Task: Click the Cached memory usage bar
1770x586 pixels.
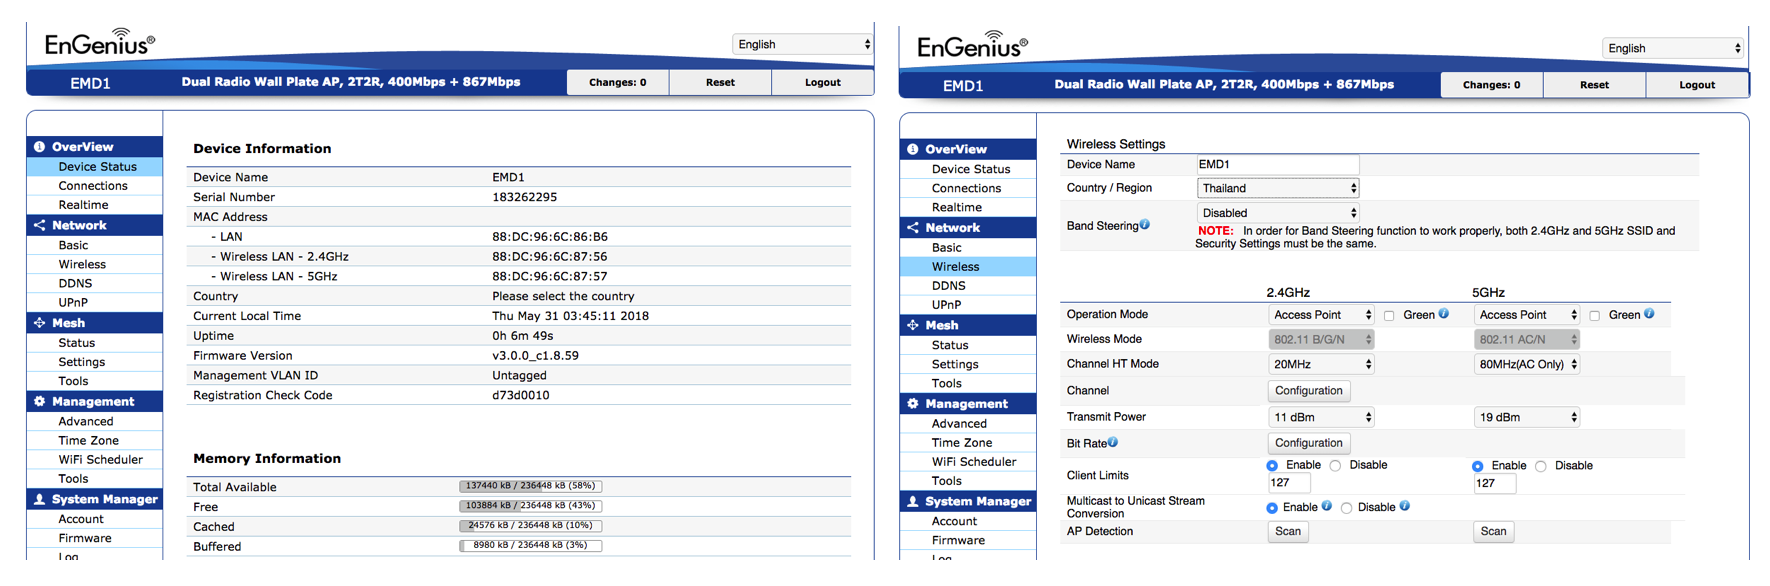Action: tap(531, 526)
